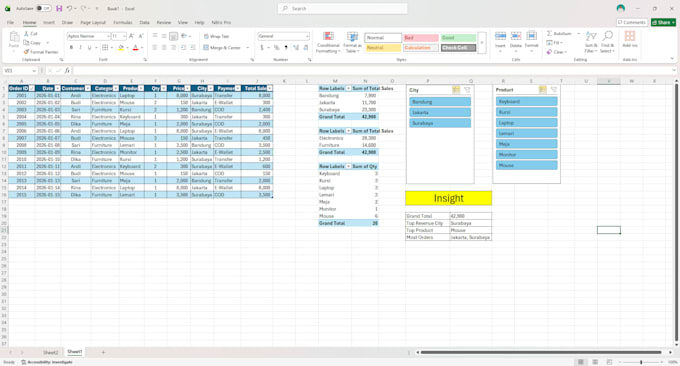The width and height of the screenshot is (680, 366).
Task: Open the City column filter dropdown
Action: (x=210, y=88)
